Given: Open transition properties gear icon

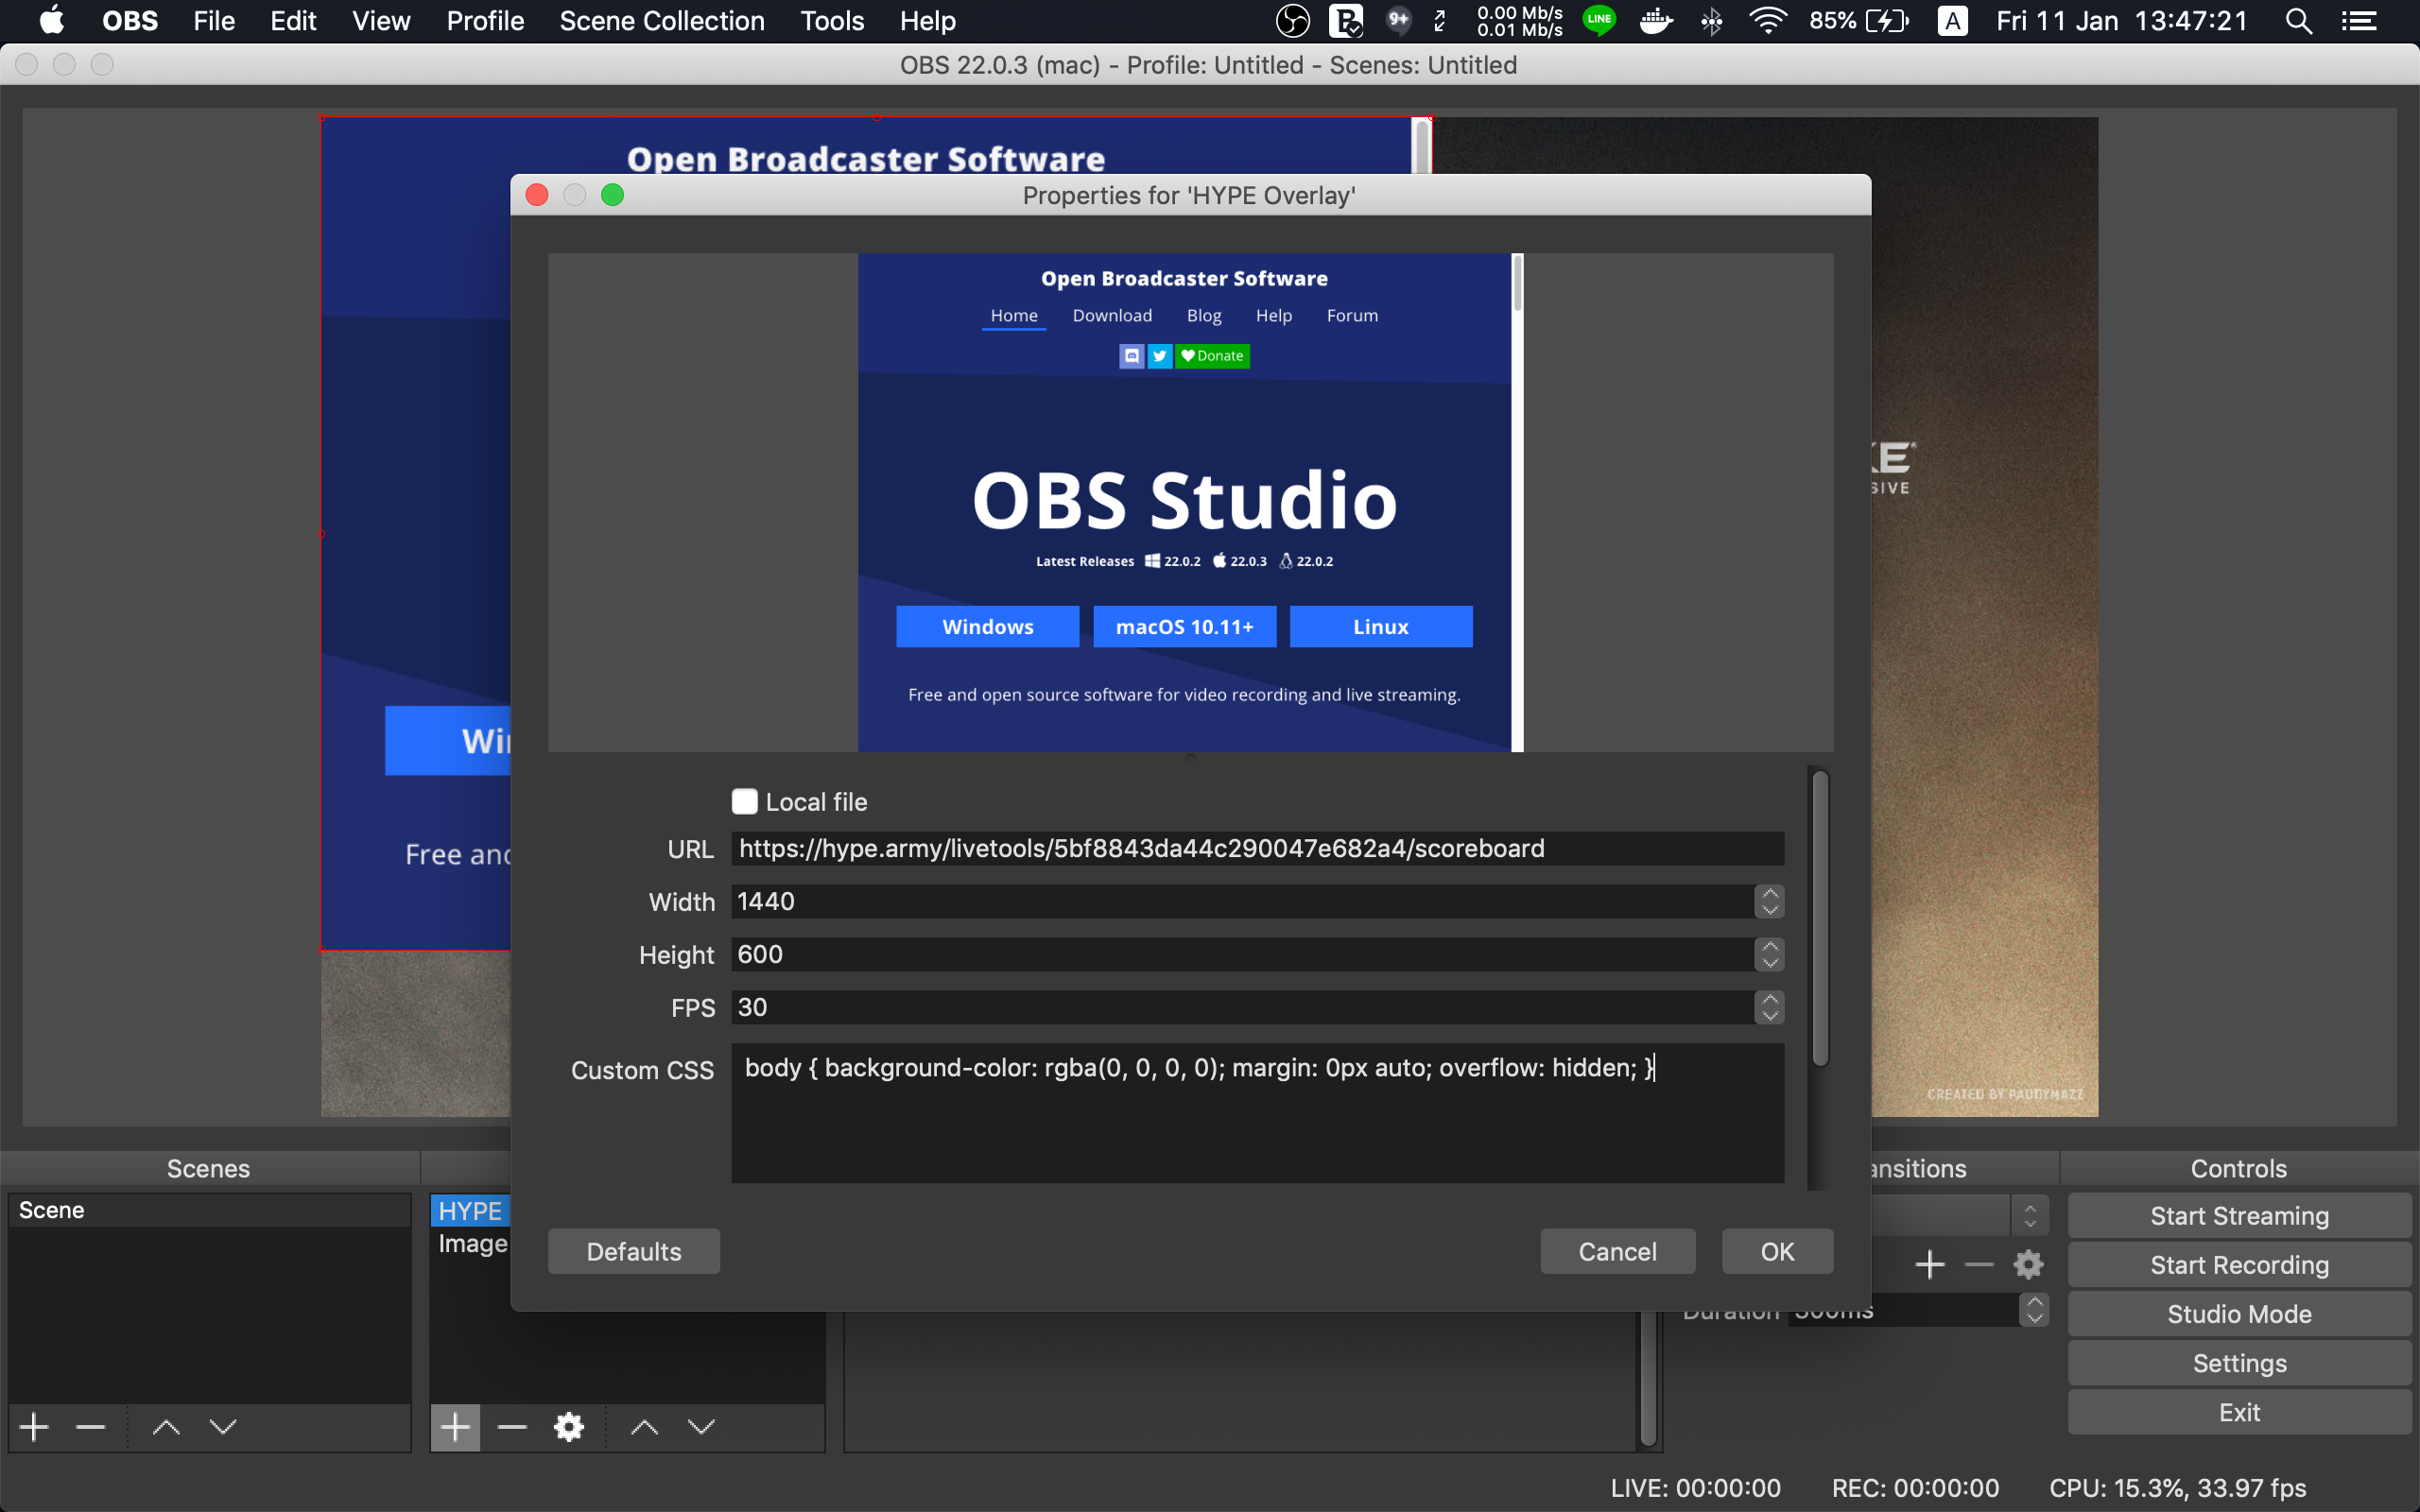Looking at the screenshot, I should [2028, 1265].
